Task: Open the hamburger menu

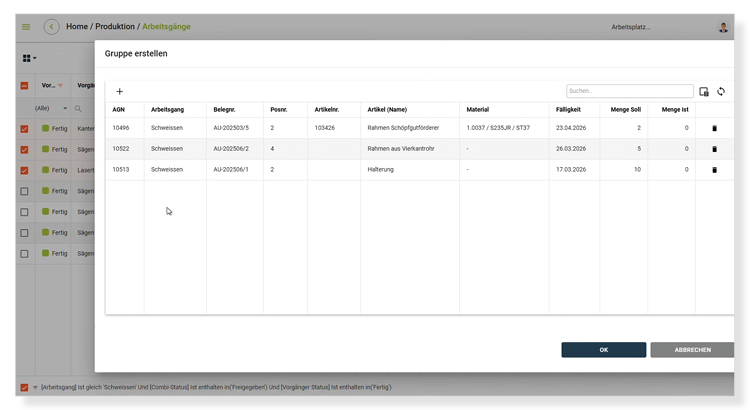Action: 26,27
